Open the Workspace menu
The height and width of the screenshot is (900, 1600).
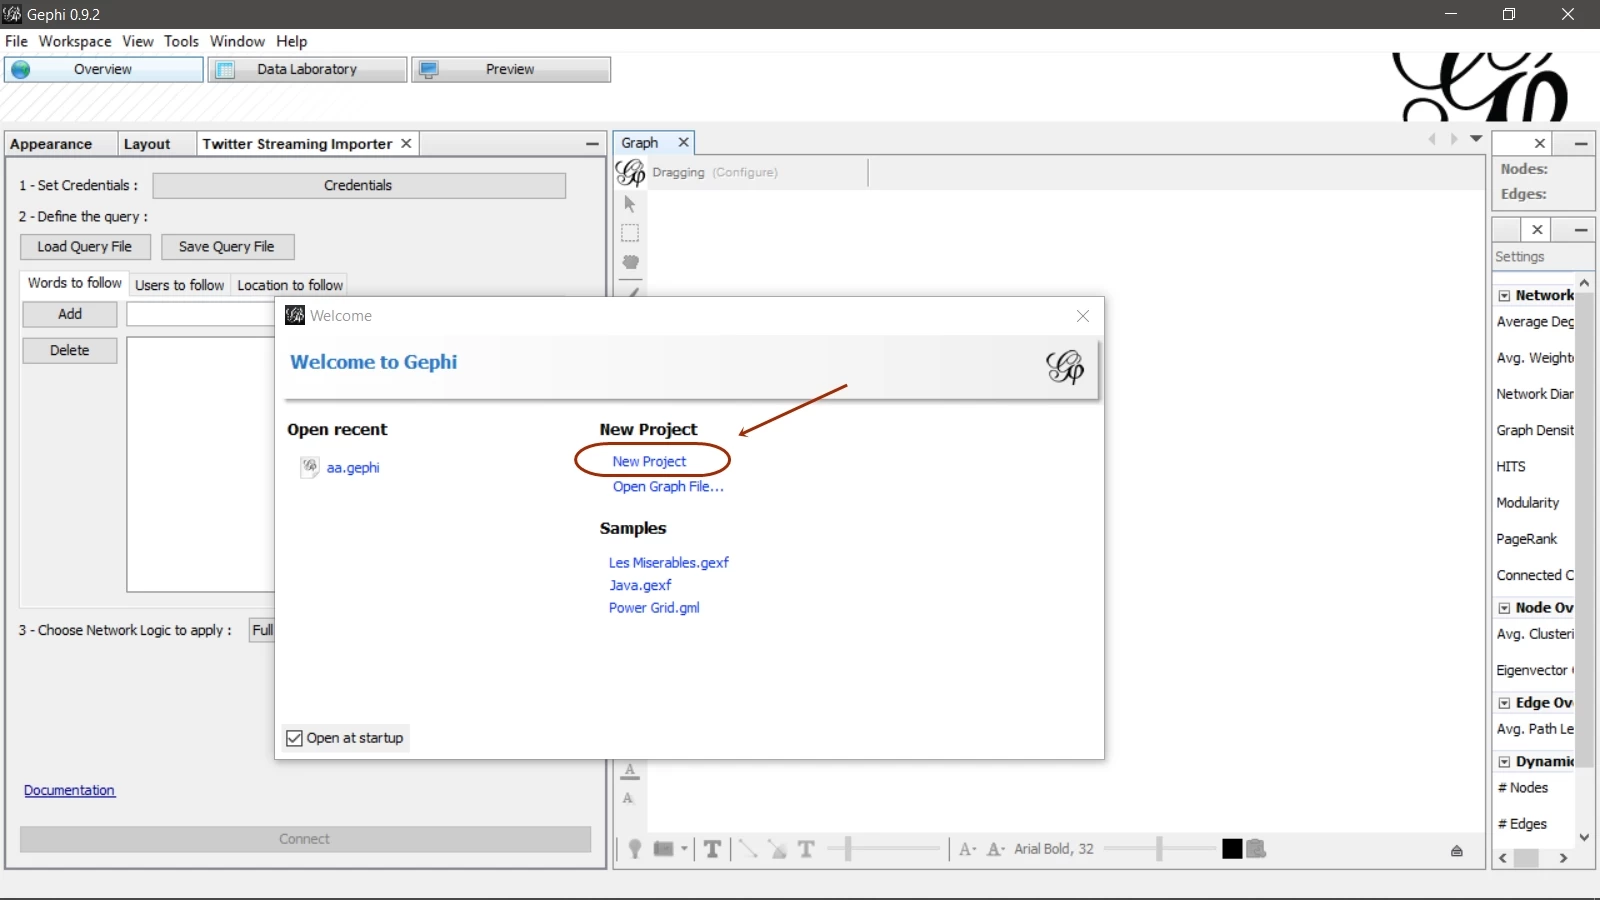[x=75, y=41]
